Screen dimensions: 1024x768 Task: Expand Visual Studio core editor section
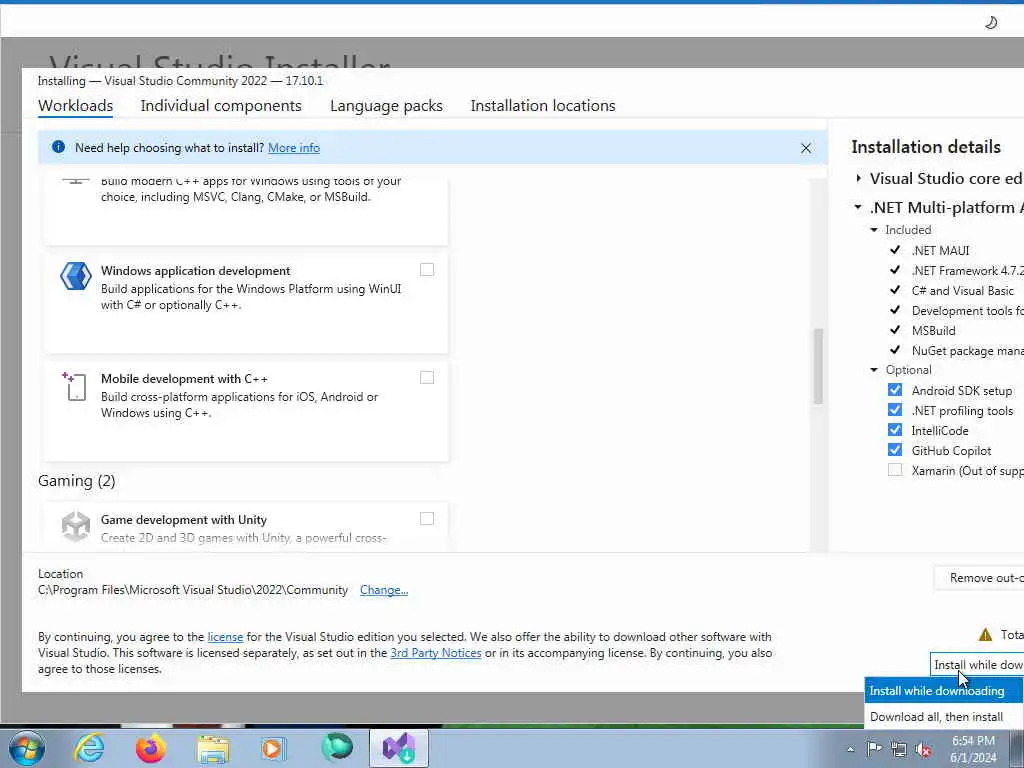coord(858,178)
